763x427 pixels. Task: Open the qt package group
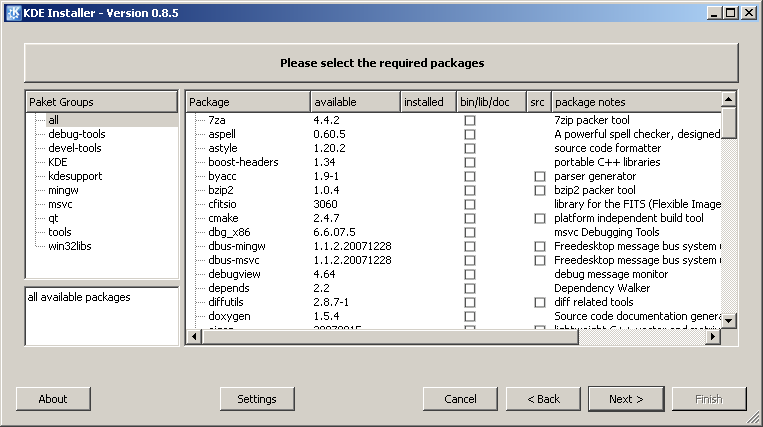tap(53, 218)
